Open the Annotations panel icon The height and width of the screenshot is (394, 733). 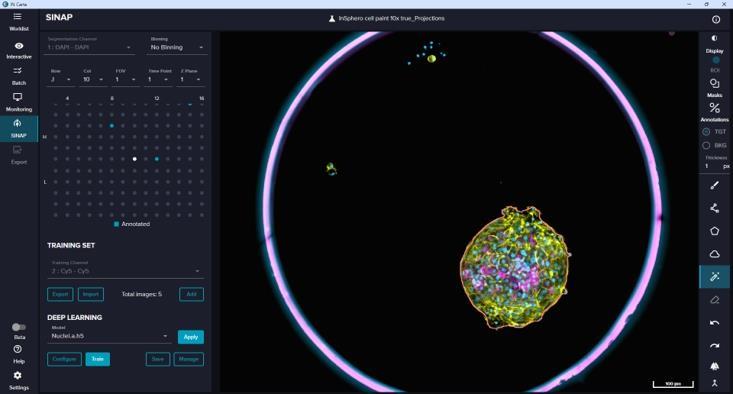coord(714,108)
